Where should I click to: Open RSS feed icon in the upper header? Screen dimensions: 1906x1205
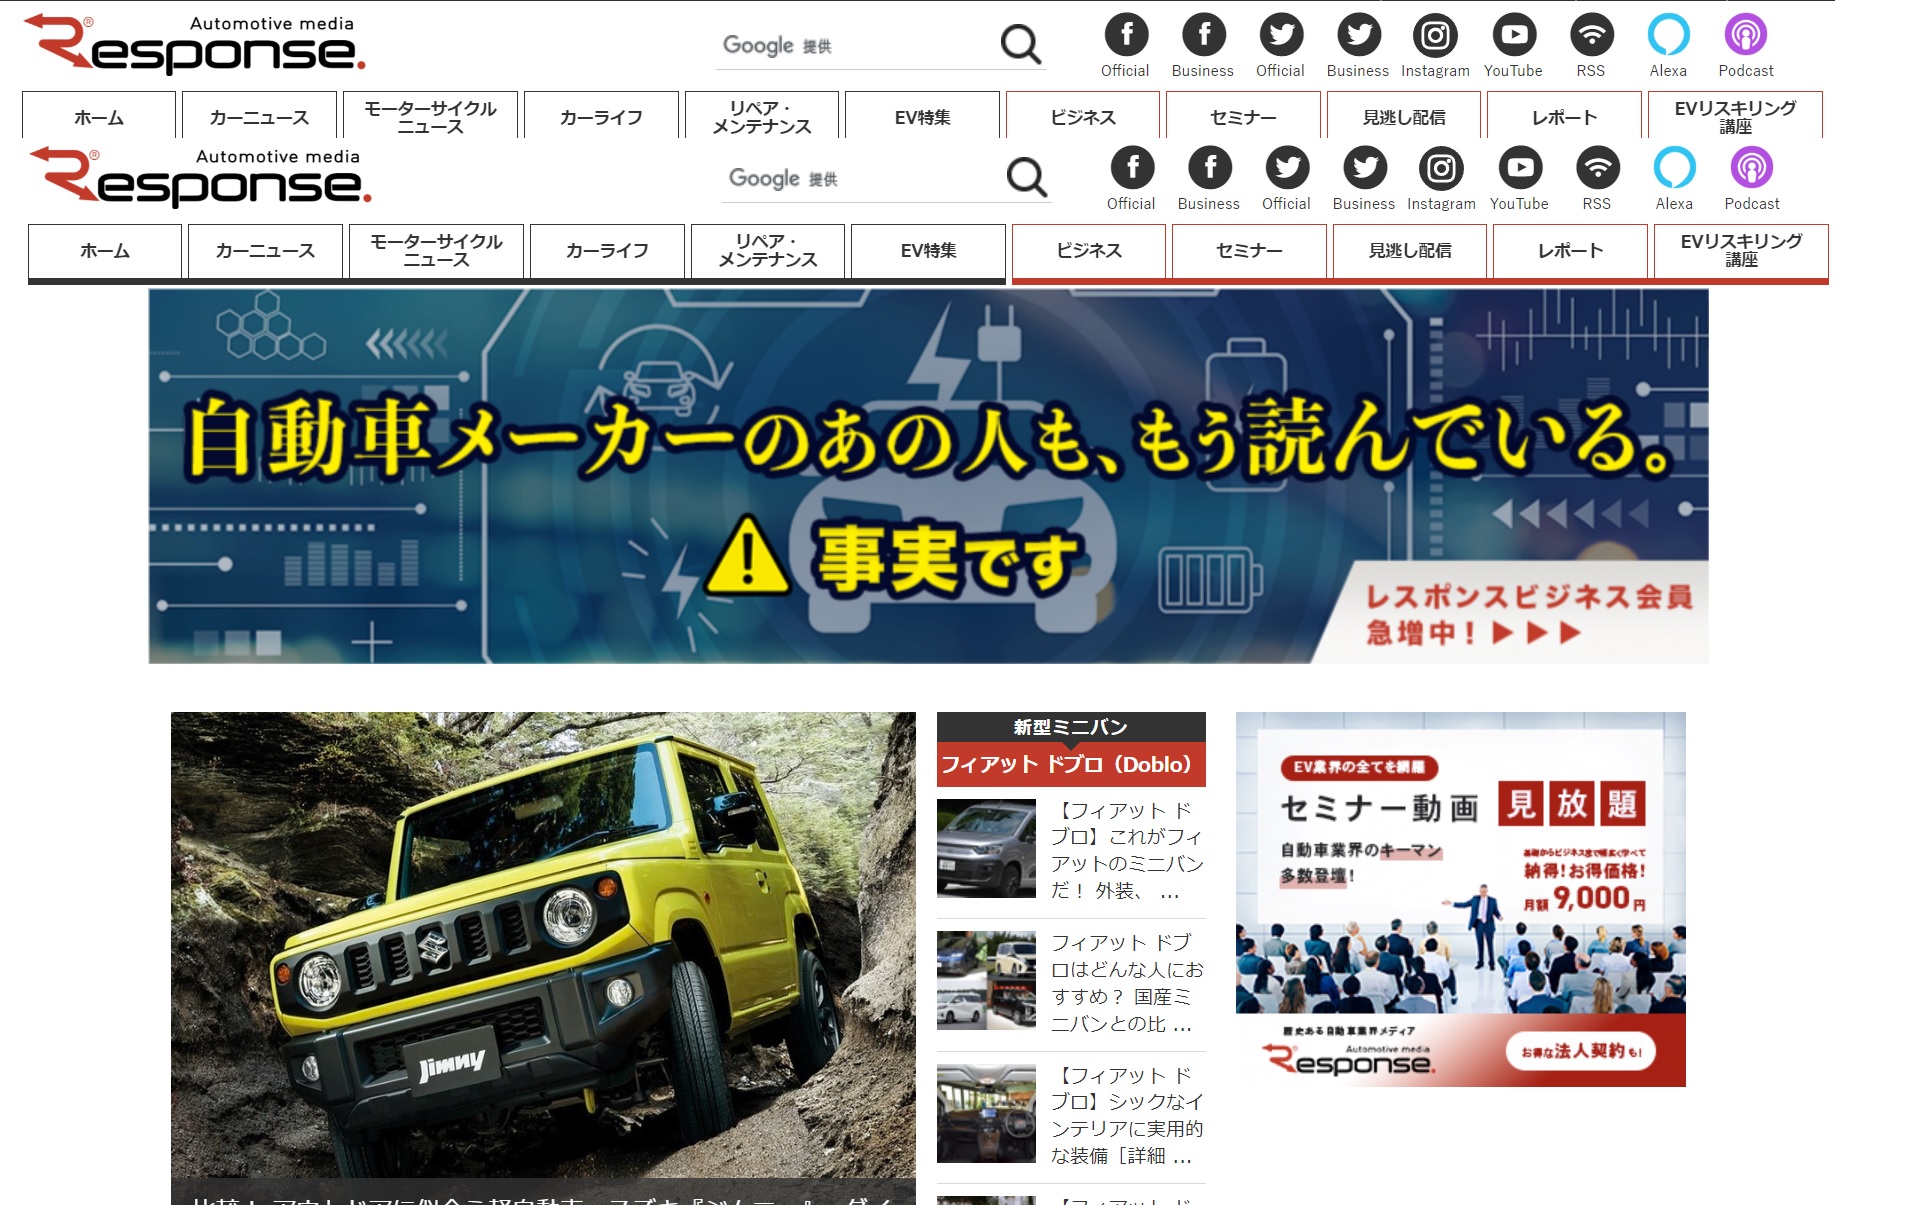click(x=1591, y=35)
